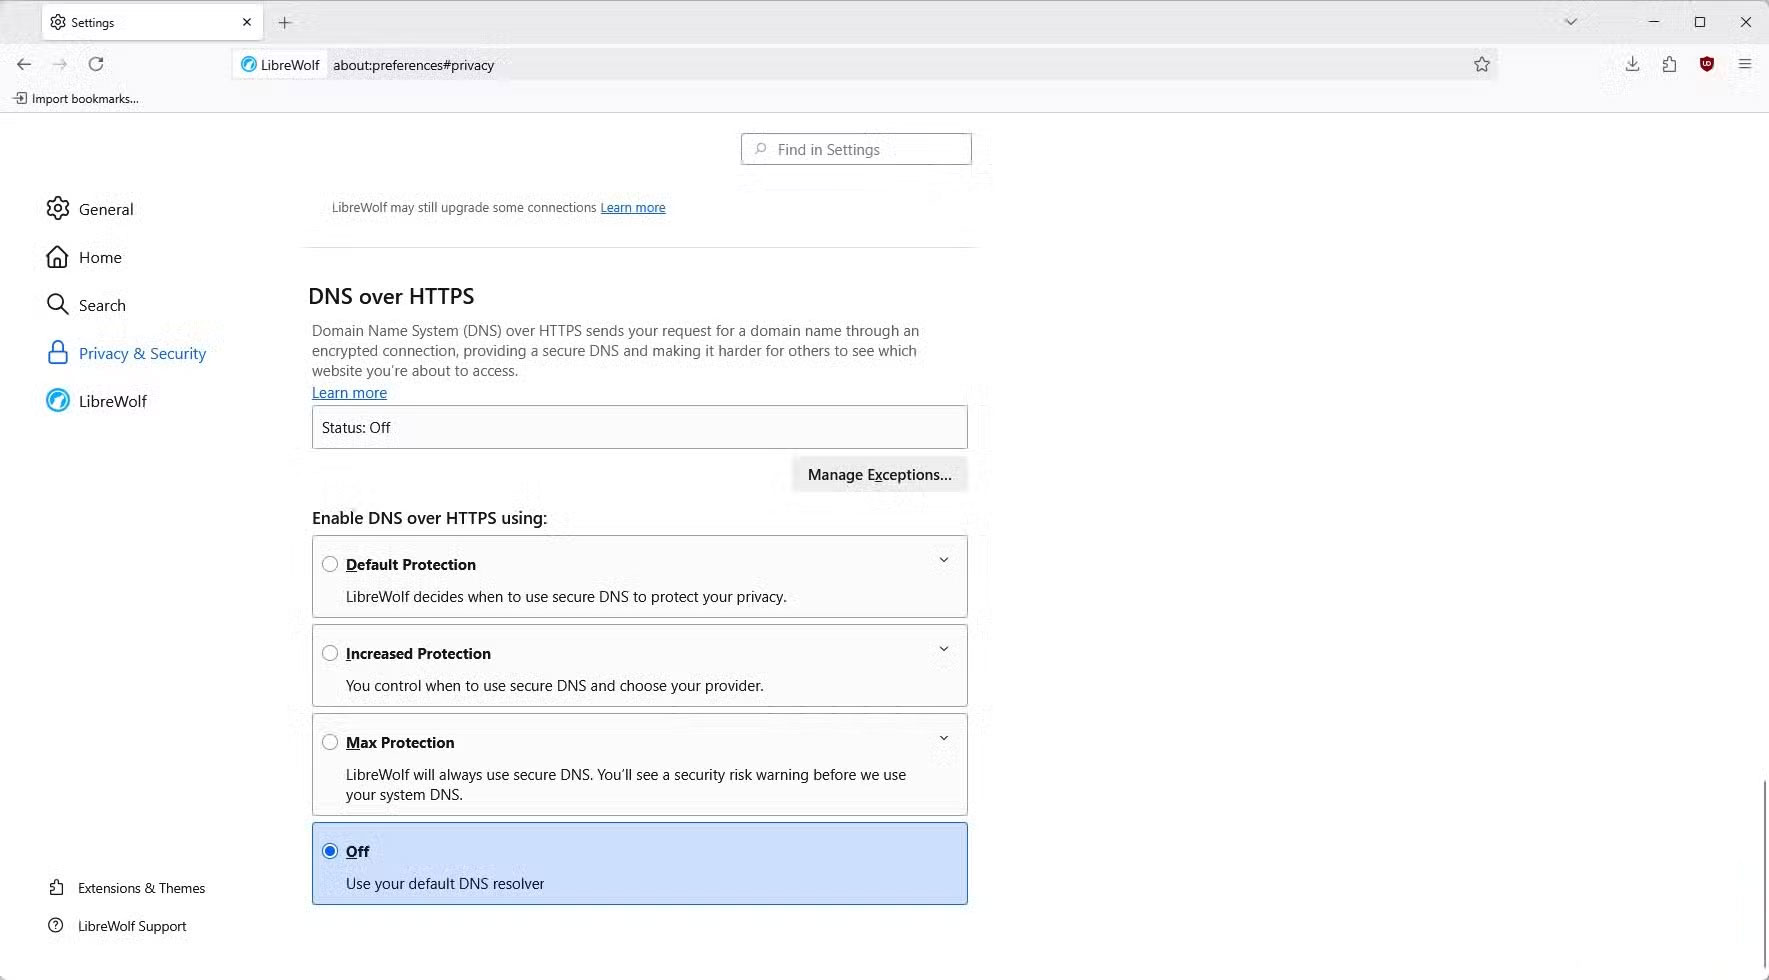
Task: Open Learn more link under DNS description
Action: pyautogui.click(x=349, y=393)
